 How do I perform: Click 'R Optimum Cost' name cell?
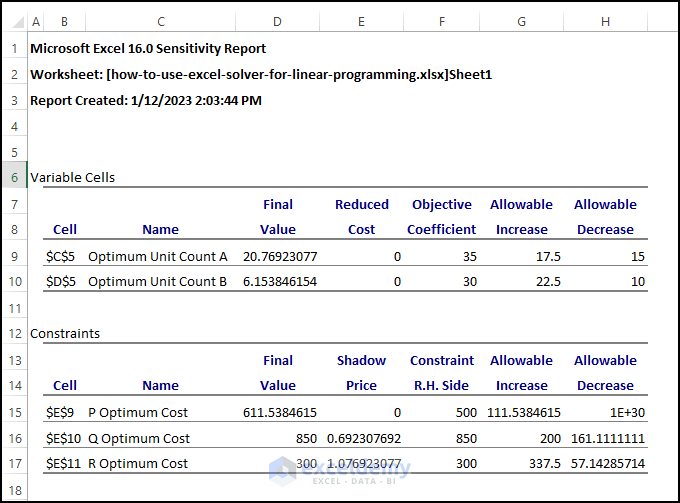138,464
